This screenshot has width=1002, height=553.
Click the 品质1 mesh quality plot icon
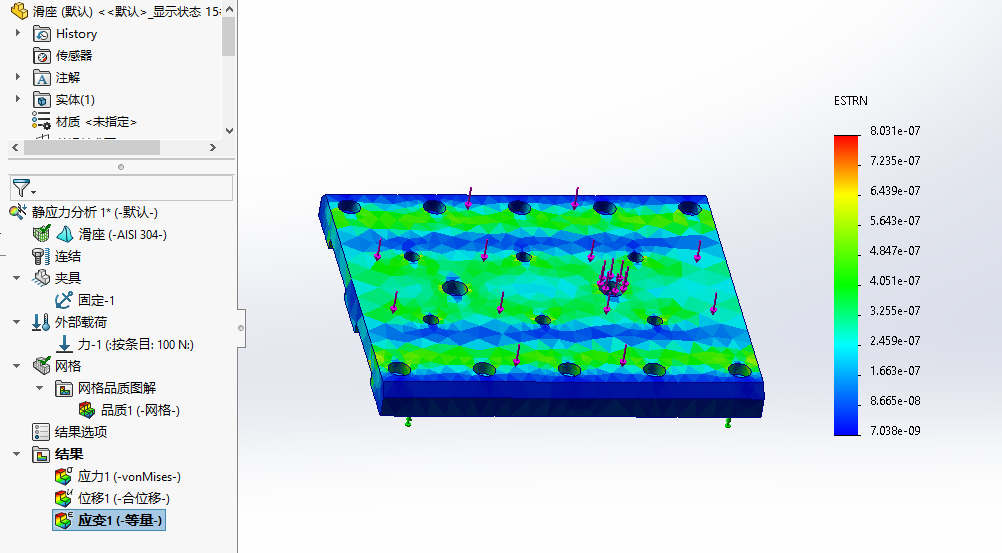(87, 410)
